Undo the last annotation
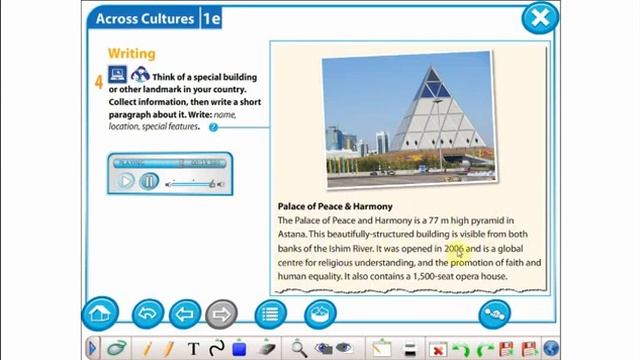 point(462,350)
